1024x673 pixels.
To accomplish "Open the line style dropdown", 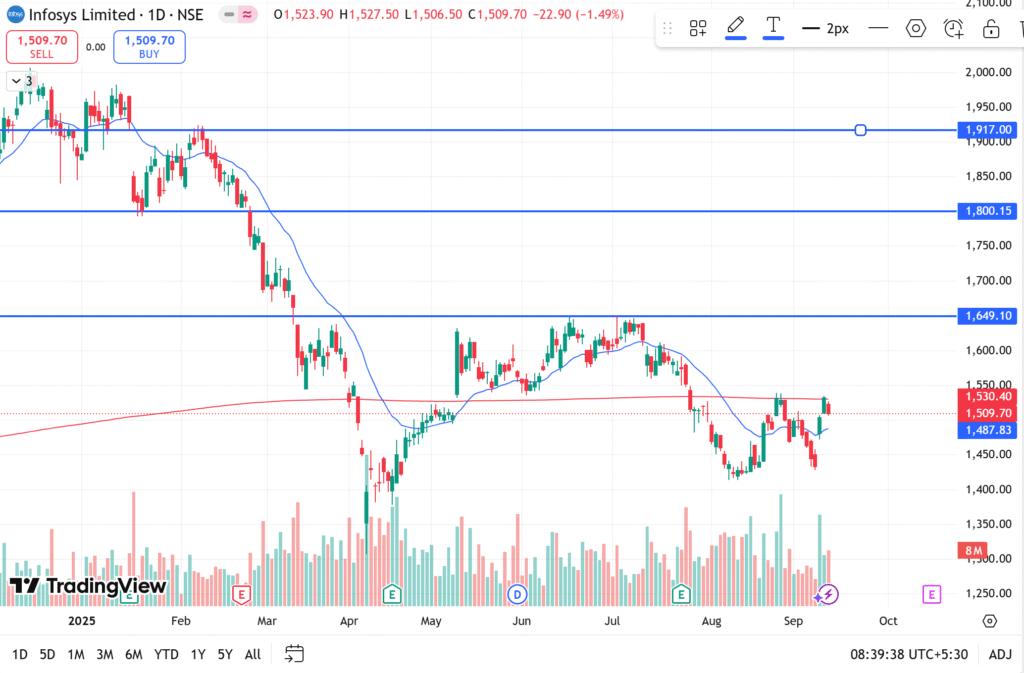I will [878, 28].
